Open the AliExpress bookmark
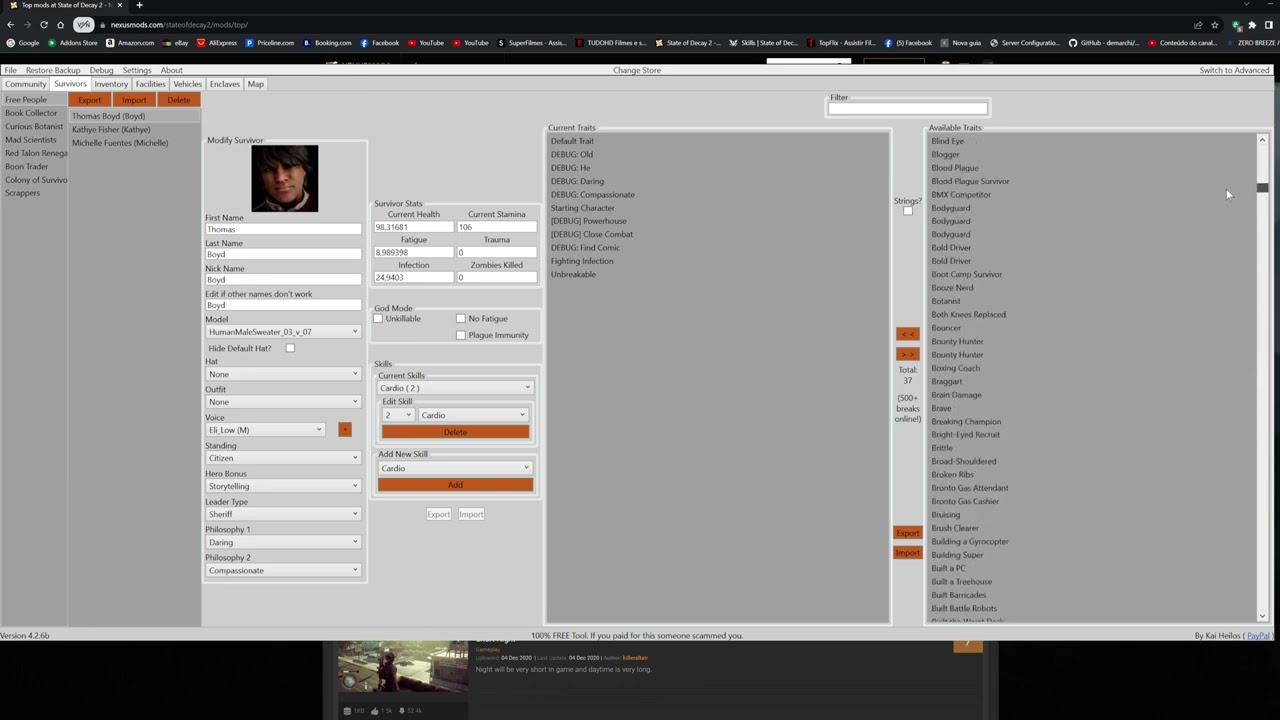Image resolution: width=1280 pixels, height=720 pixels. point(216,43)
